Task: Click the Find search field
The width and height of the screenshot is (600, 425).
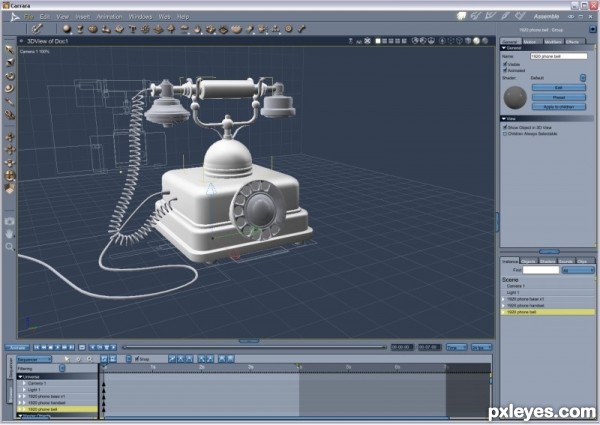Action: pyautogui.click(x=541, y=270)
